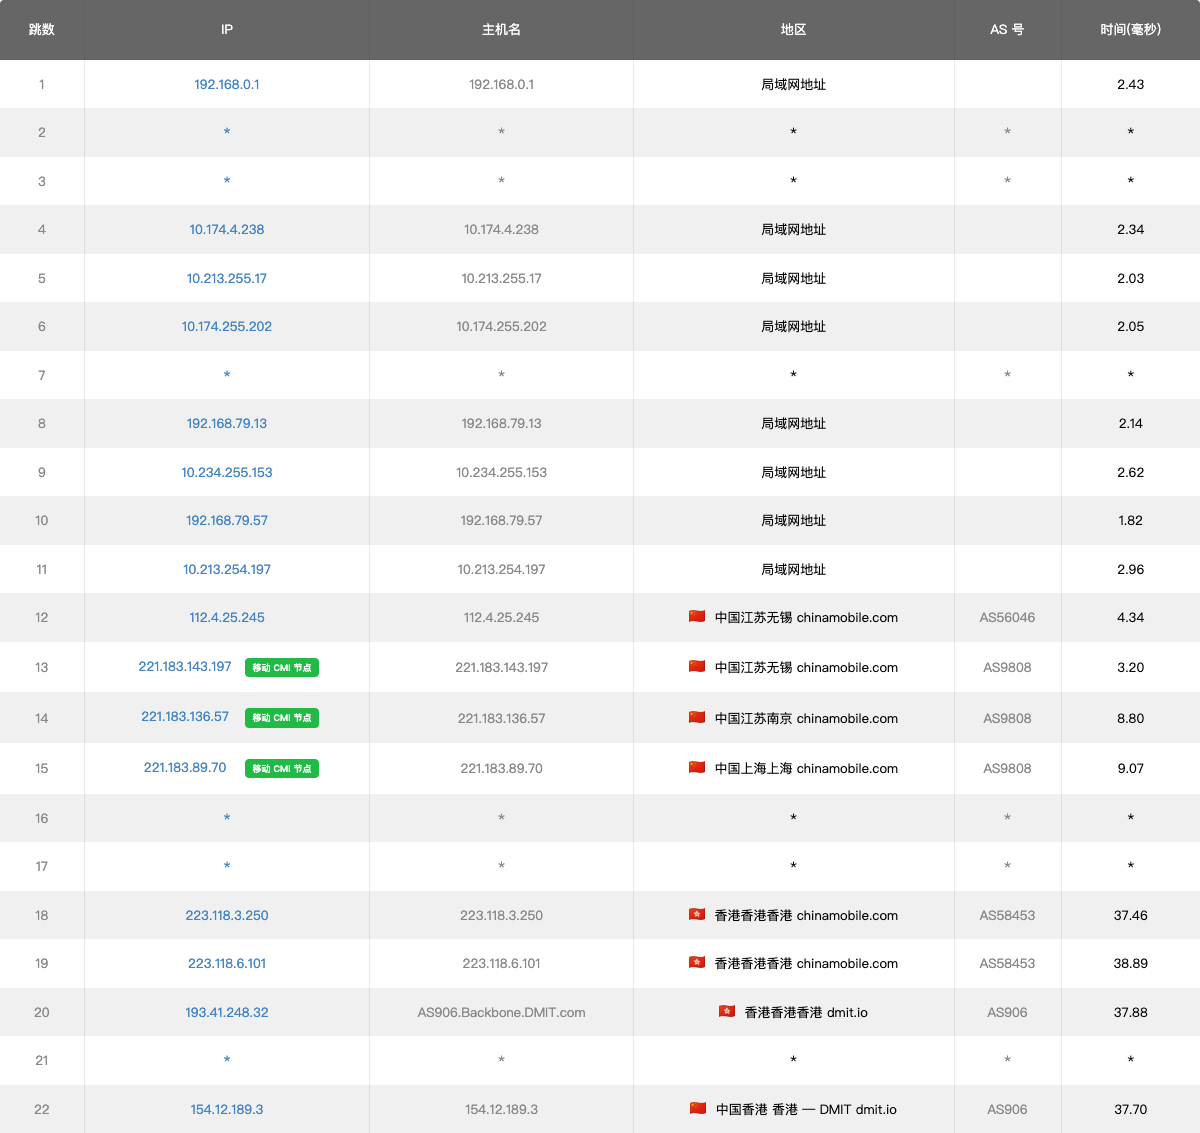Open IP link 192.168.0.1 in hop 1

(227, 84)
